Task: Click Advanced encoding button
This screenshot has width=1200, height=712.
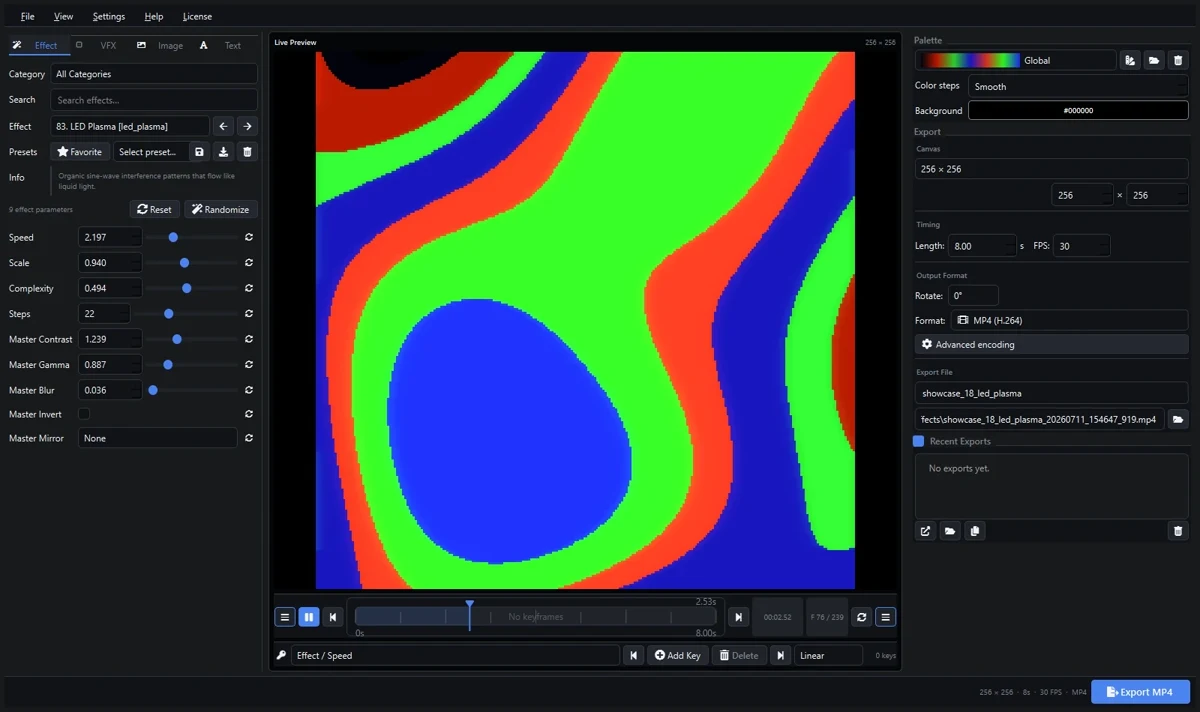Action: 1052,344
